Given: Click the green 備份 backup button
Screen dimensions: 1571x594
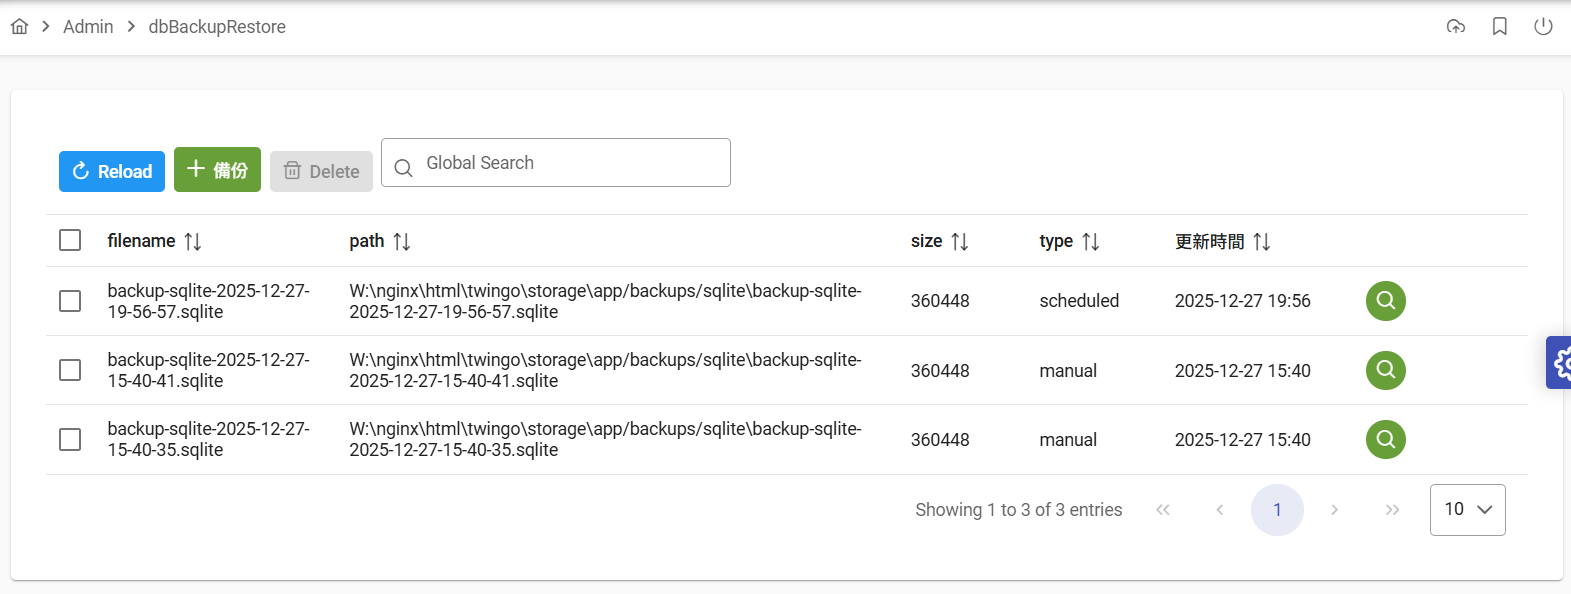Looking at the screenshot, I should pyautogui.click(x=217, y=170).
